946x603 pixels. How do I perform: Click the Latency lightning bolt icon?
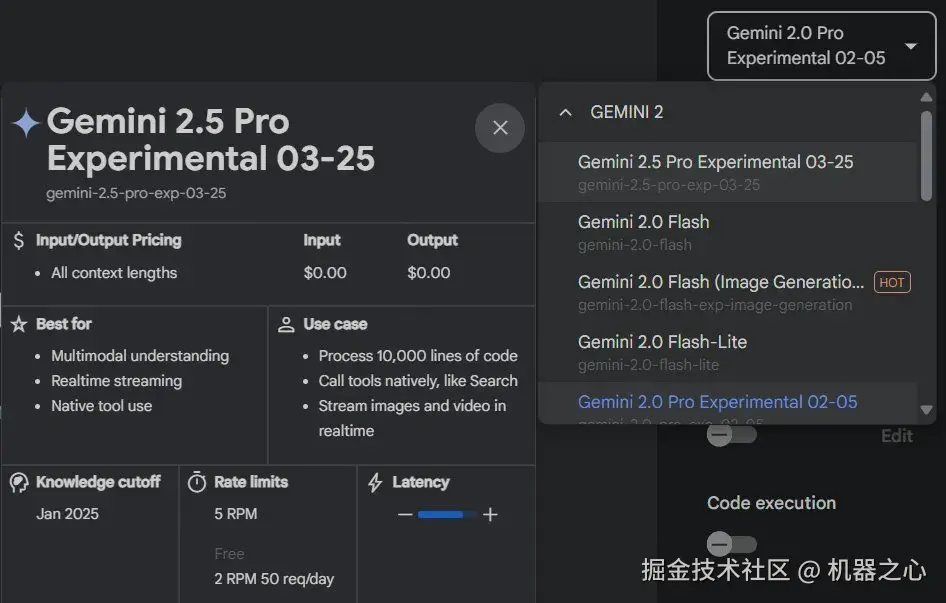pos(375,482)
